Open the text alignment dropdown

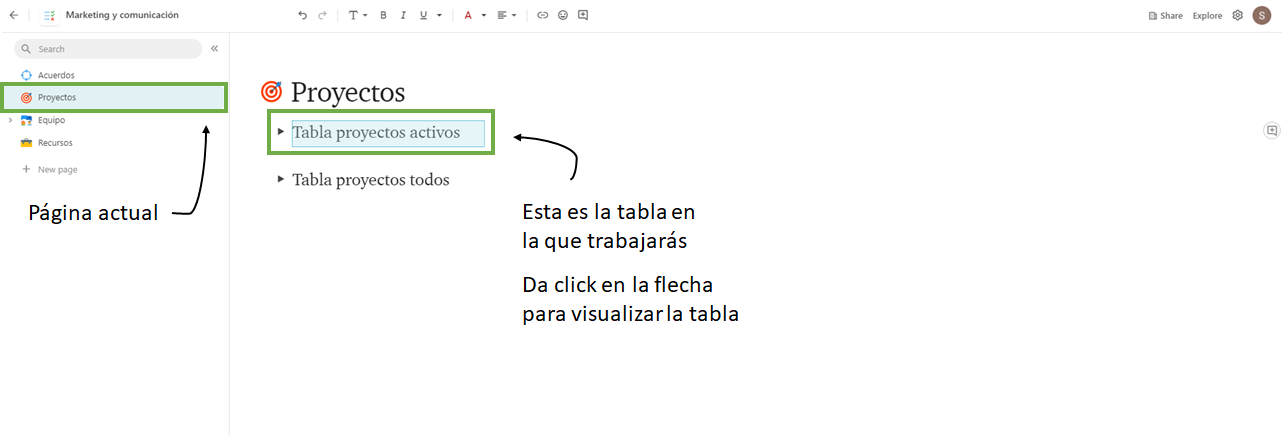pos(507,15)
